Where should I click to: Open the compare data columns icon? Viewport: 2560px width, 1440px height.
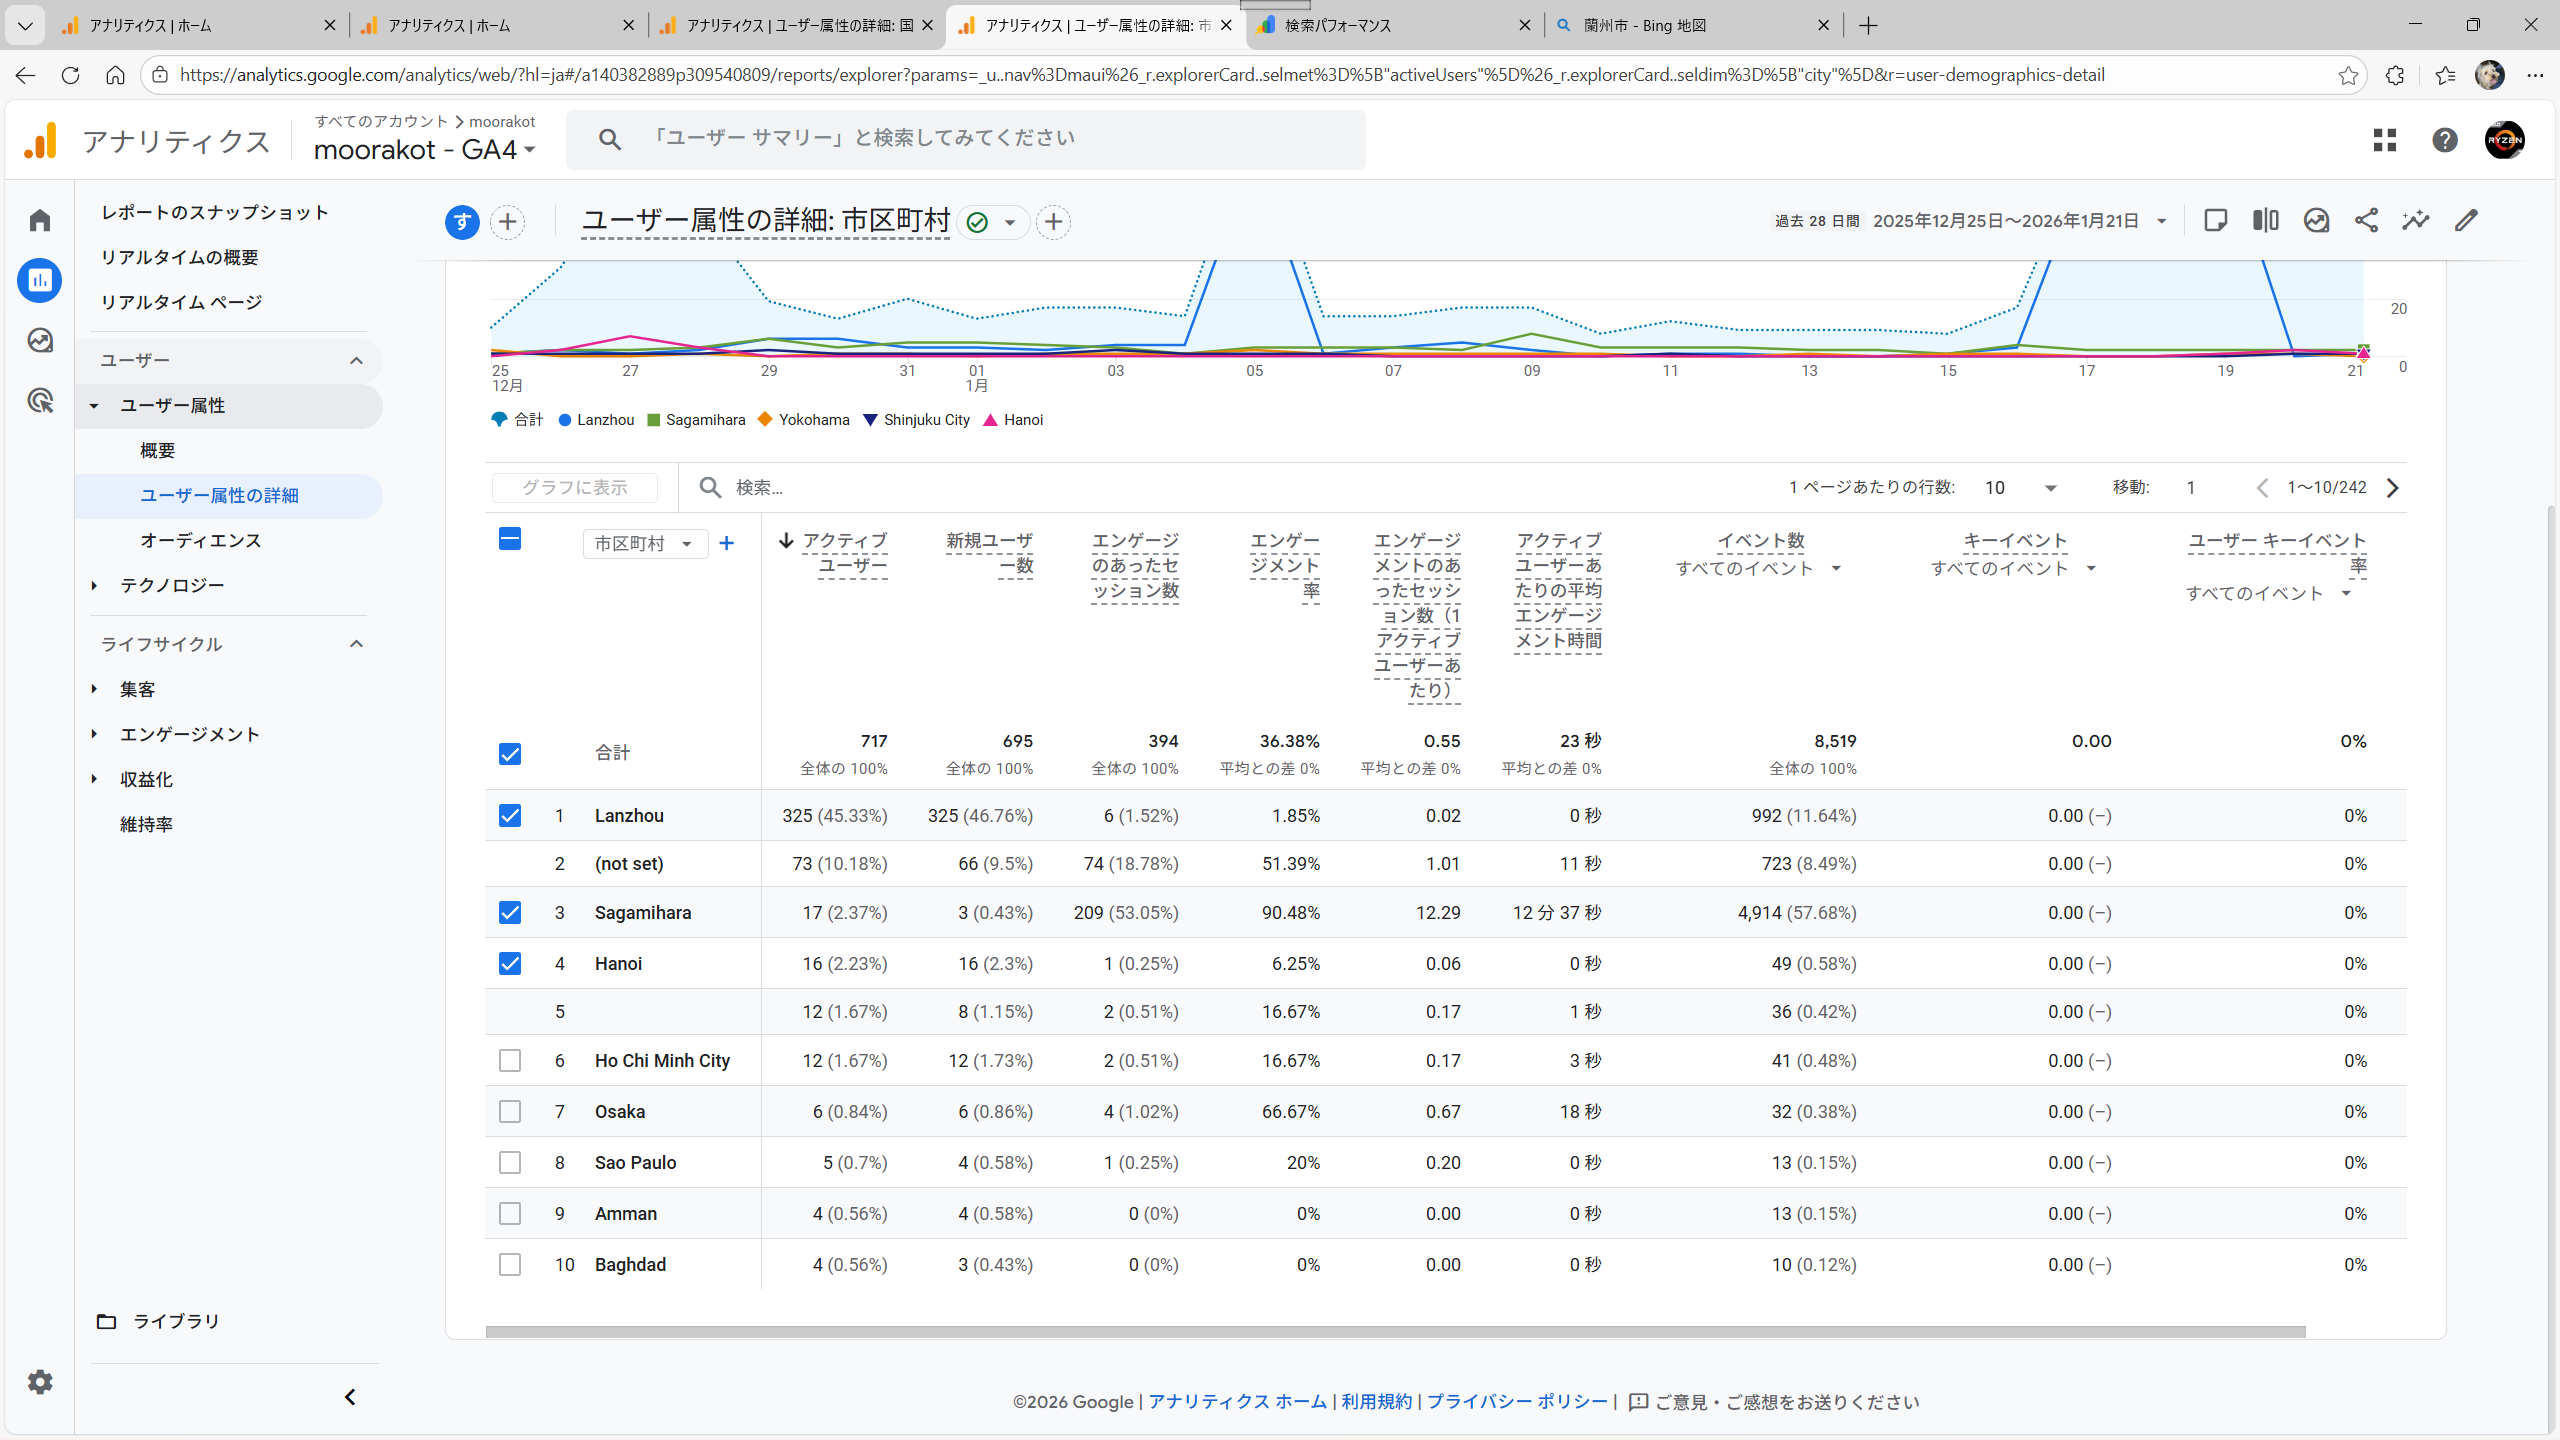pyautogui.click(x=2265, y=221)
